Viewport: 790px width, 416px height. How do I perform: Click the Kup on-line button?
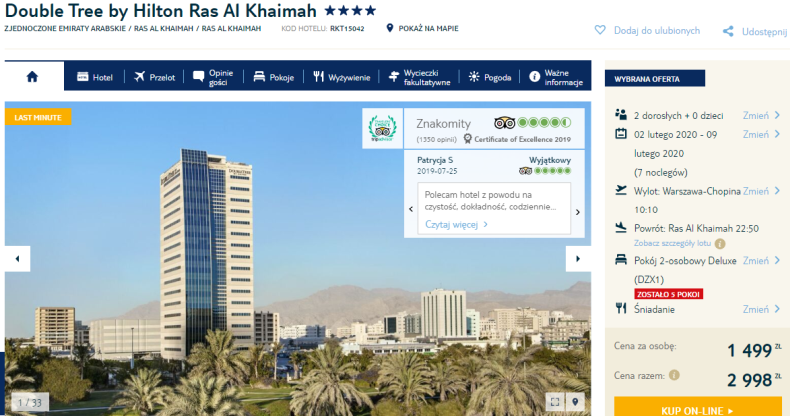[698, 408]
